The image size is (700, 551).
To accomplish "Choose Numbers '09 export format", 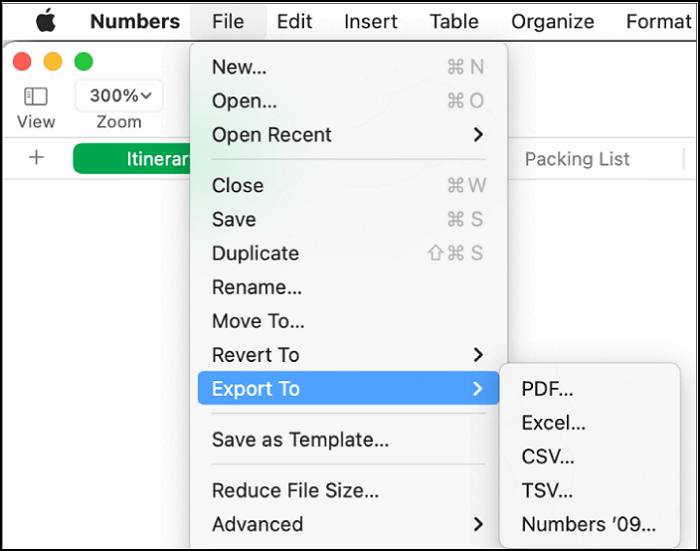I will coord(588,524).
